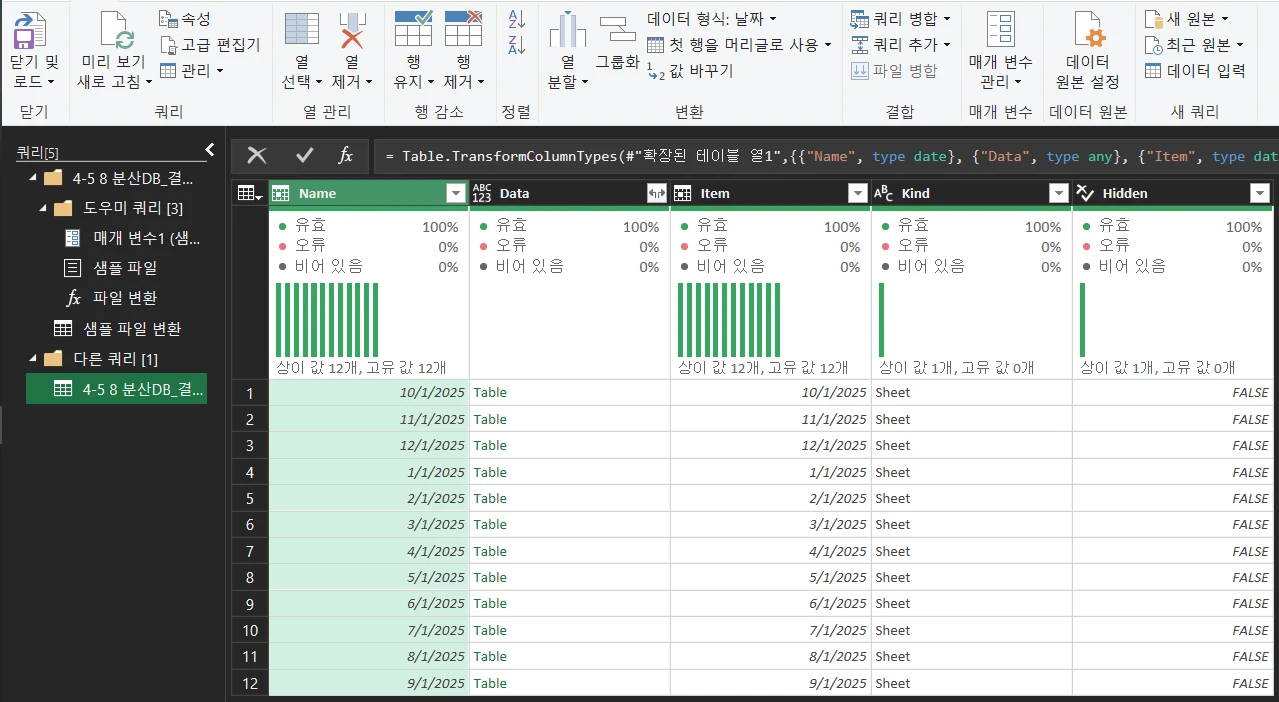
Task: Cancel formula edit with the X button
Action: [x=257, y=155]
